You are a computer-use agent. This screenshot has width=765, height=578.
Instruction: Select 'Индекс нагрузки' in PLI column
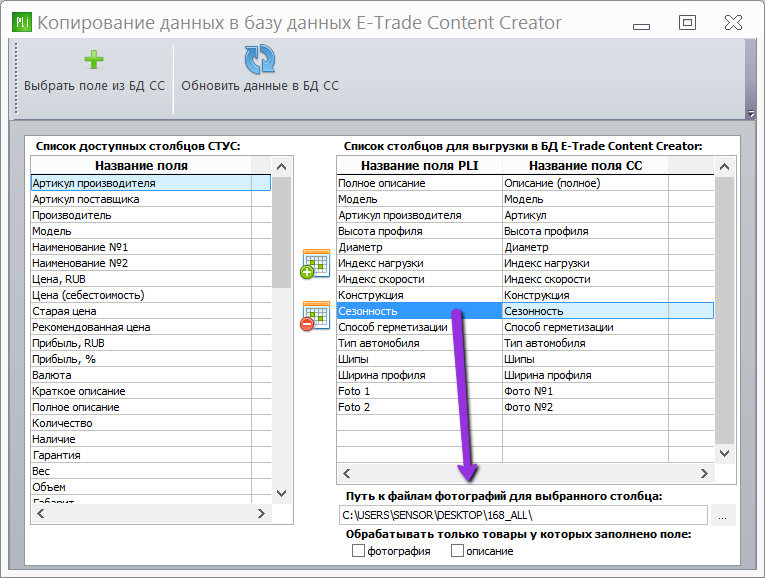420,263
